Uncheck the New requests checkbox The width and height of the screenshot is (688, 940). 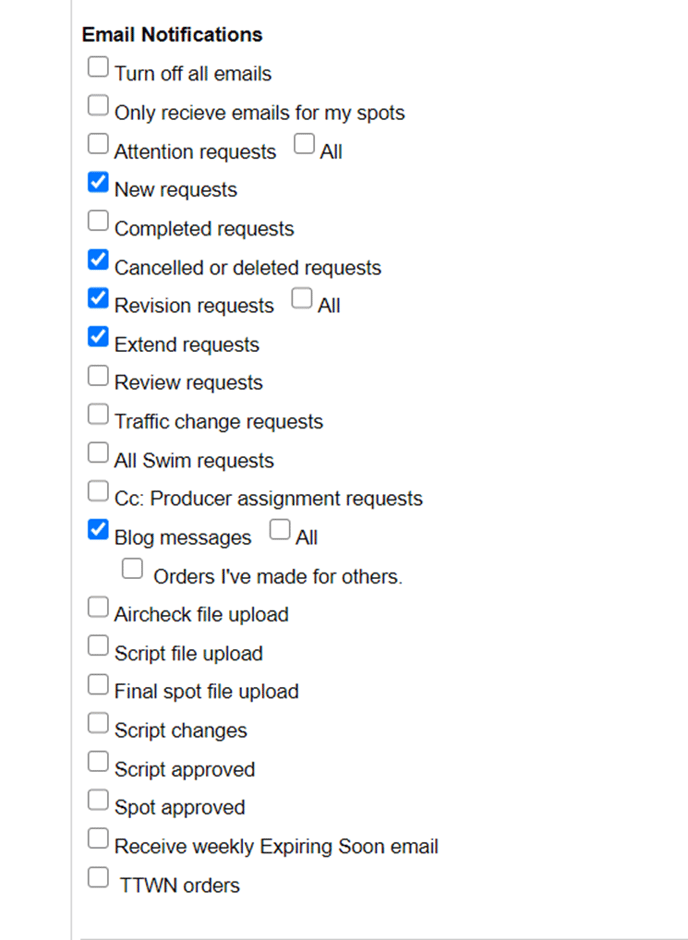point(98,183)
